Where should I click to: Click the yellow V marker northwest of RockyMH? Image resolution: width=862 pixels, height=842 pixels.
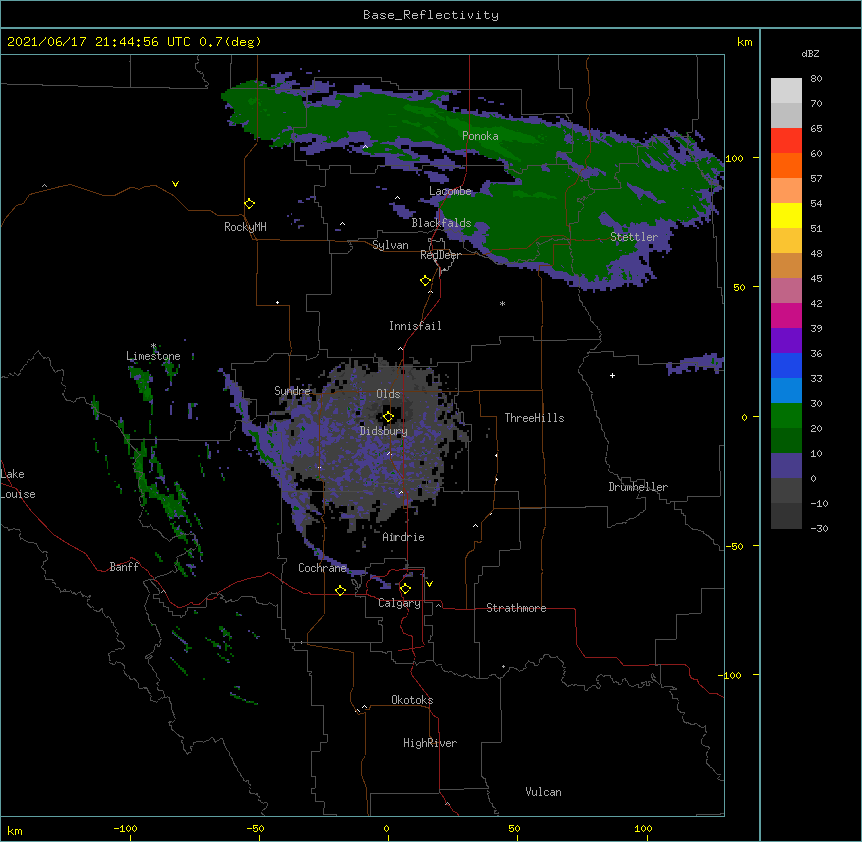tap(175, 184)
